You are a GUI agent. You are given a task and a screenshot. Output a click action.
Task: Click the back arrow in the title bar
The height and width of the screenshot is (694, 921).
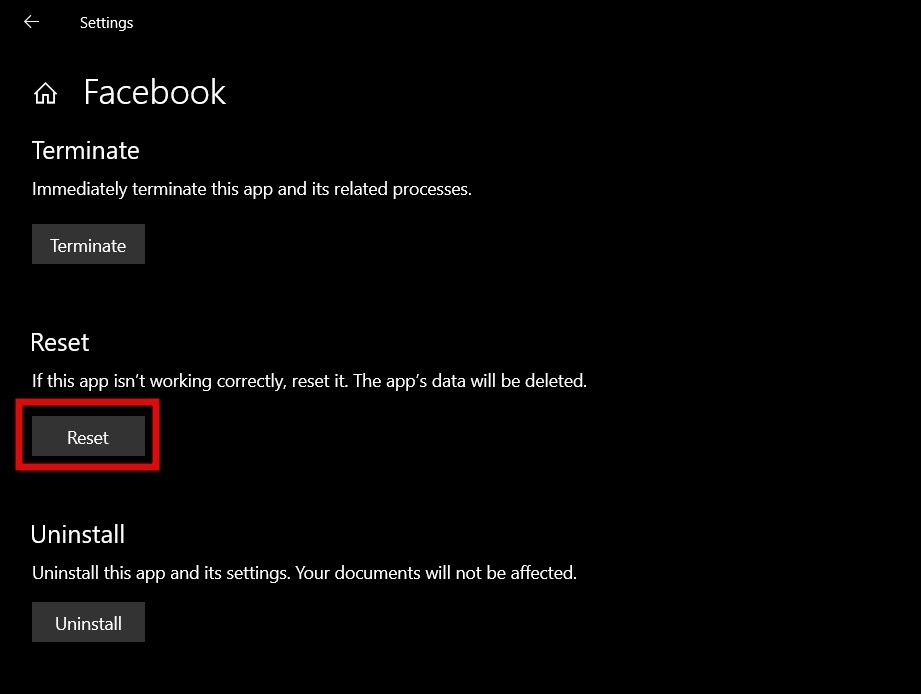pos(32,22)
